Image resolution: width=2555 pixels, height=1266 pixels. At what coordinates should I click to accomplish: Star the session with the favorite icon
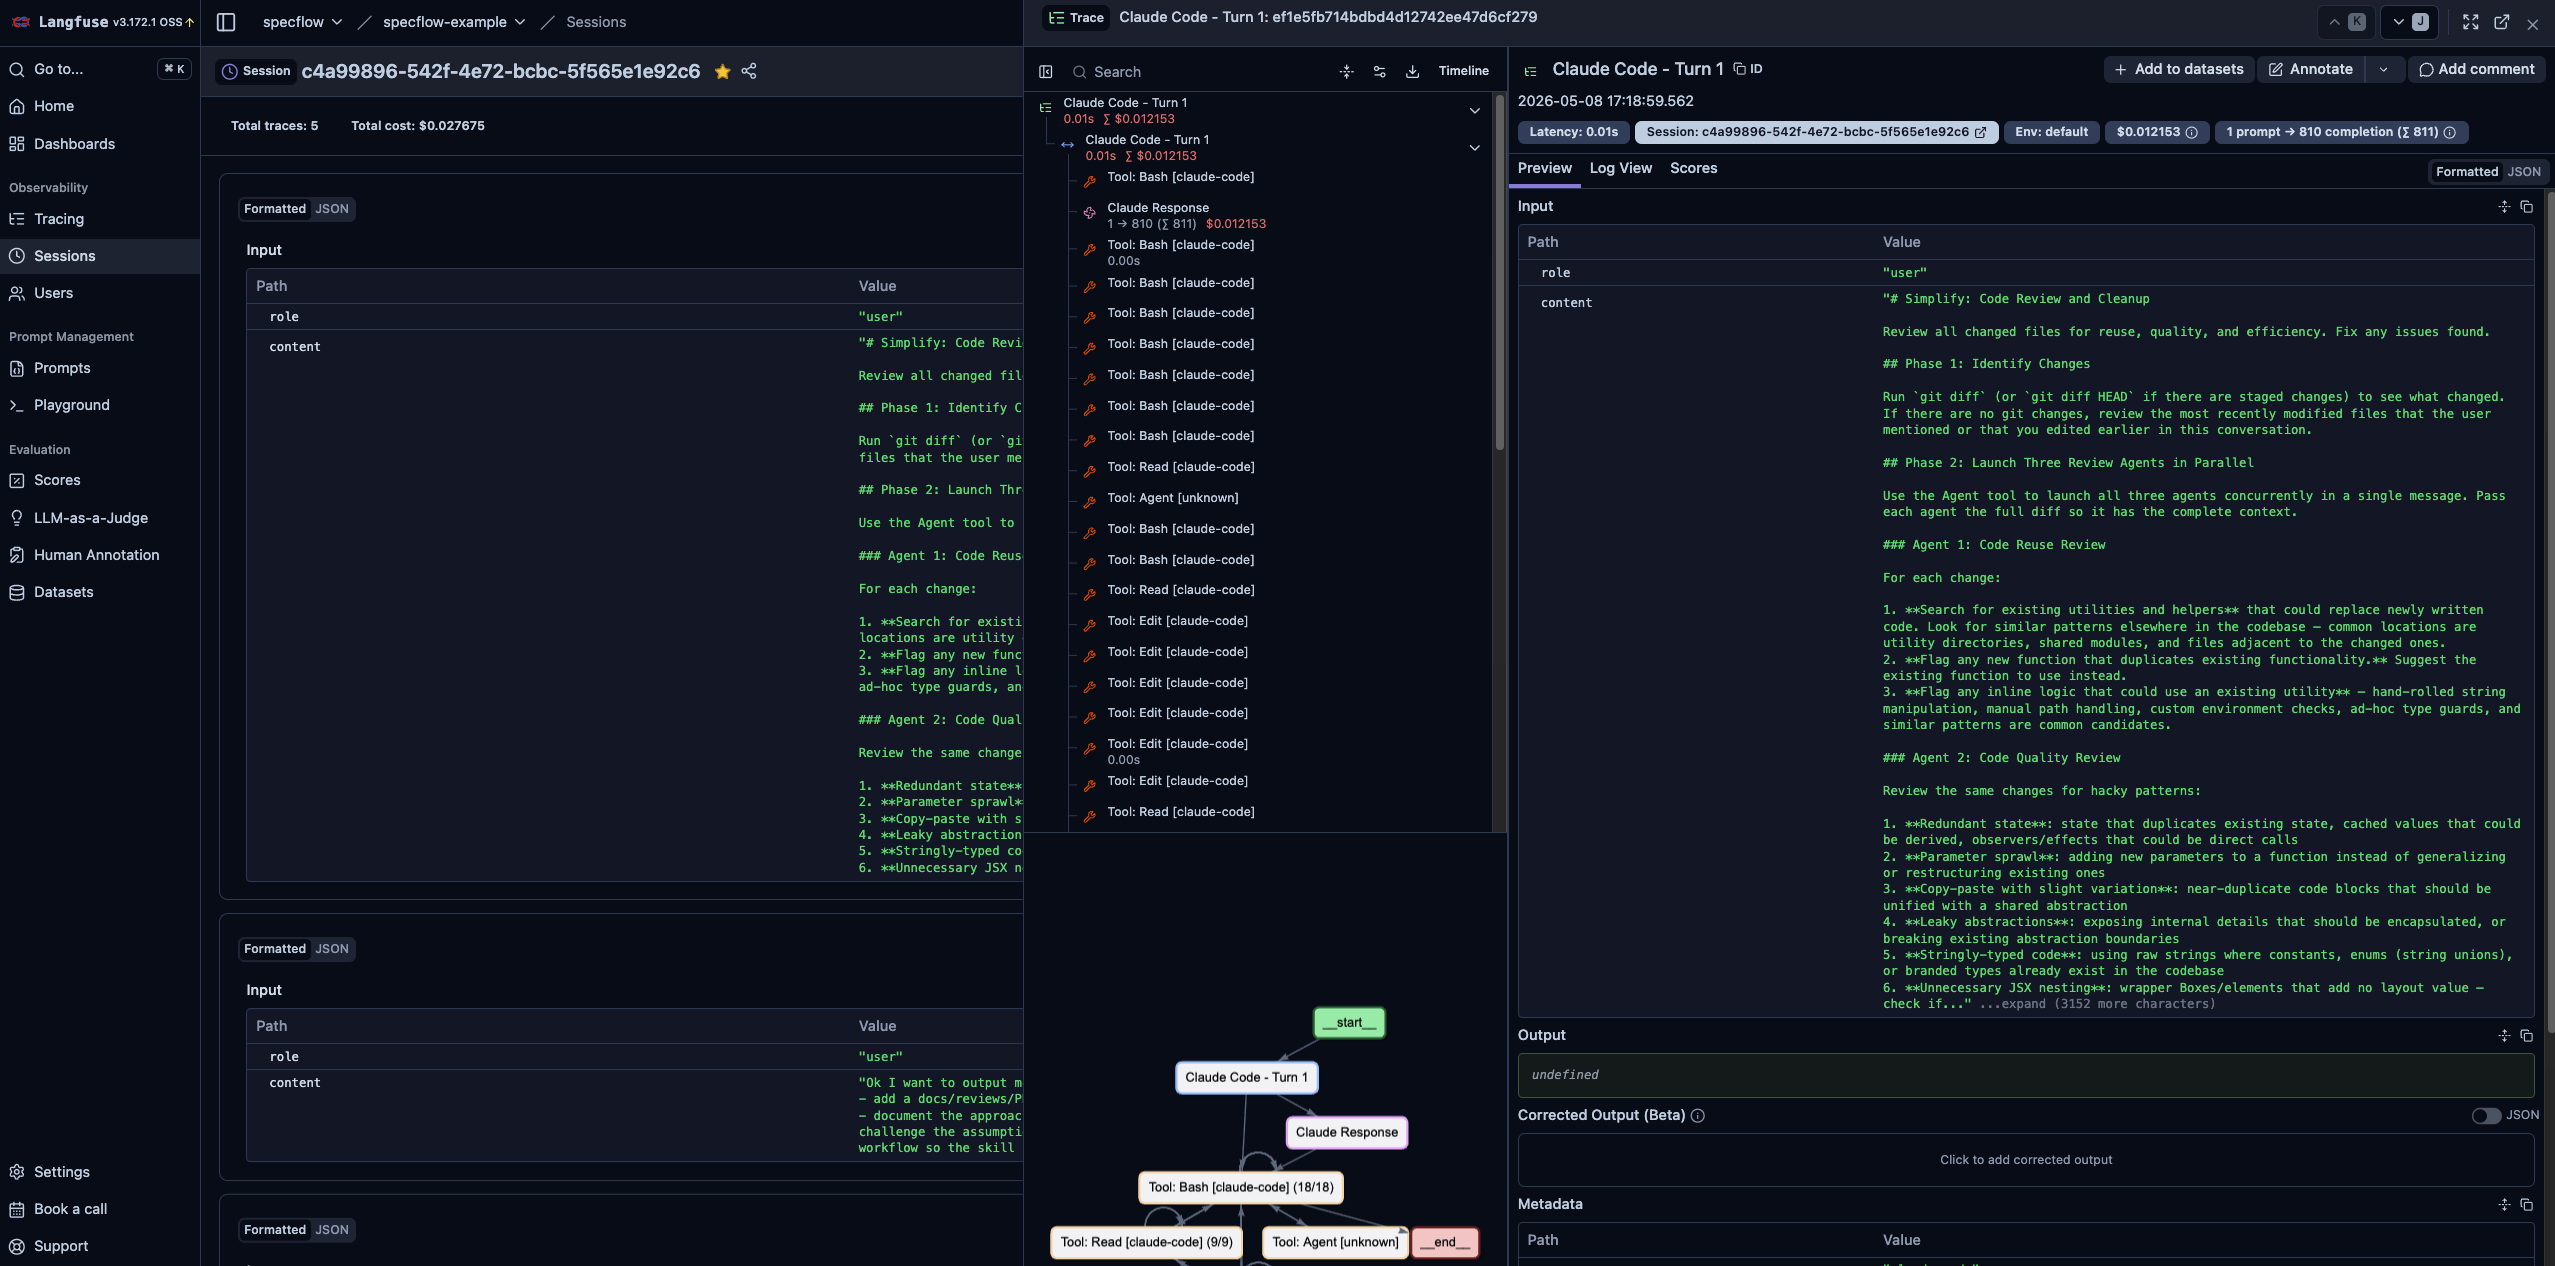722,71
